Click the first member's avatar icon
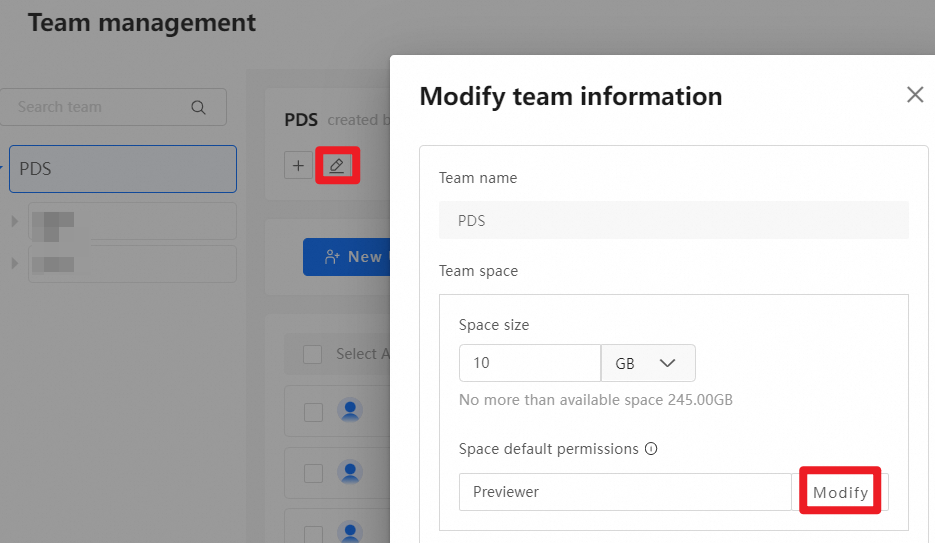This screenshot has width=935, height=543. point(350,411)
